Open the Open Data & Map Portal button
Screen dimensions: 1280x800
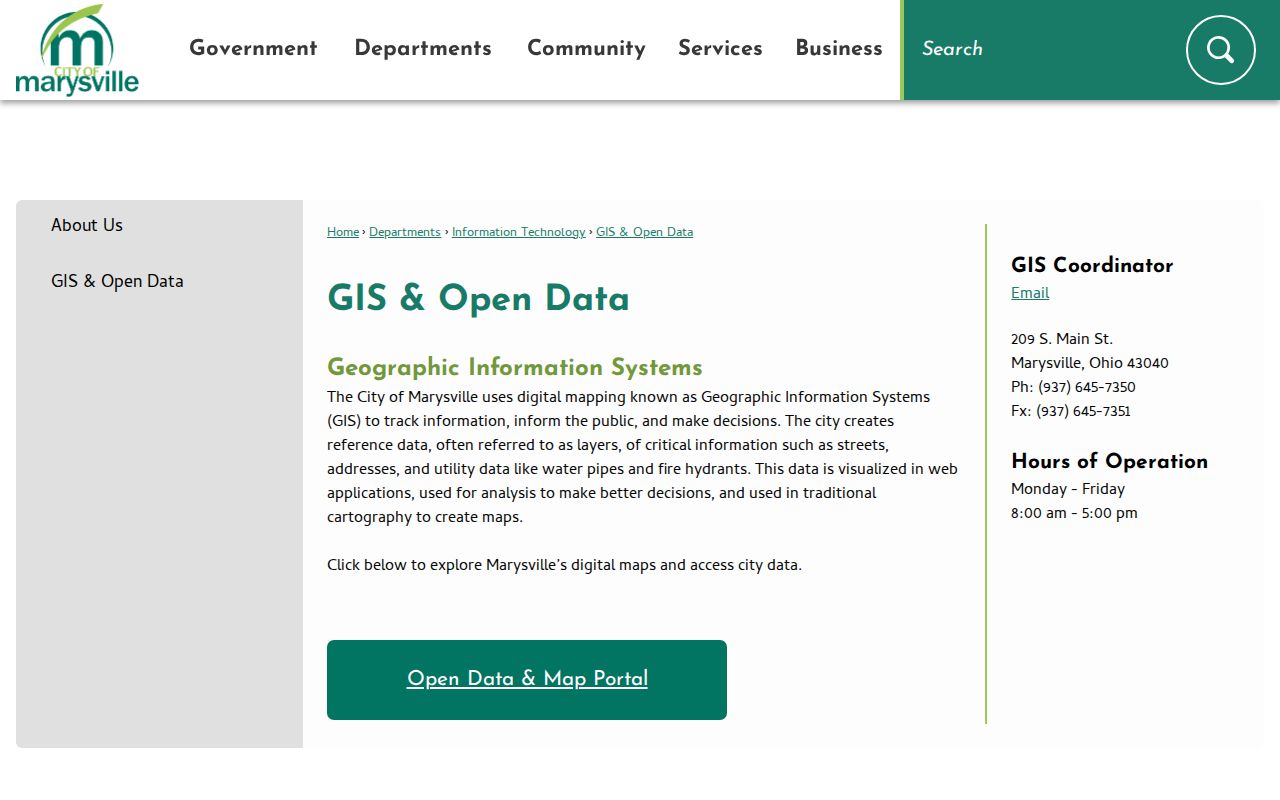click(527, 680)
